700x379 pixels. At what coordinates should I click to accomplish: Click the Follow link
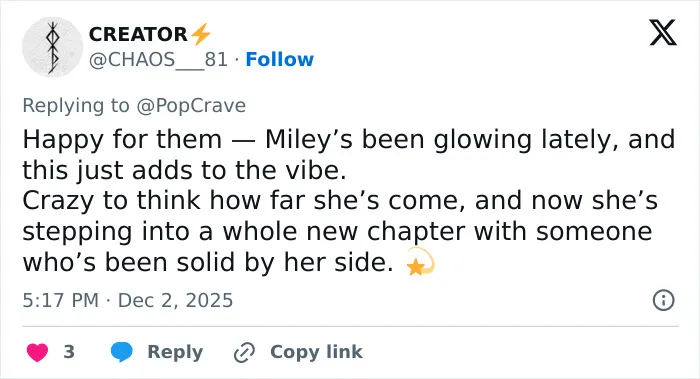tap(279, 59)
